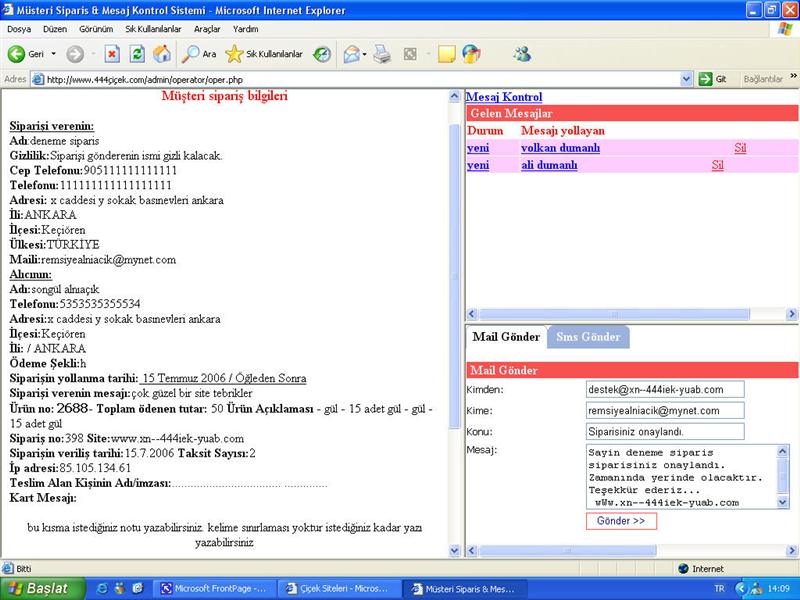Click yeni status in ali dumanlı row
800x600 pixels.
478,165
